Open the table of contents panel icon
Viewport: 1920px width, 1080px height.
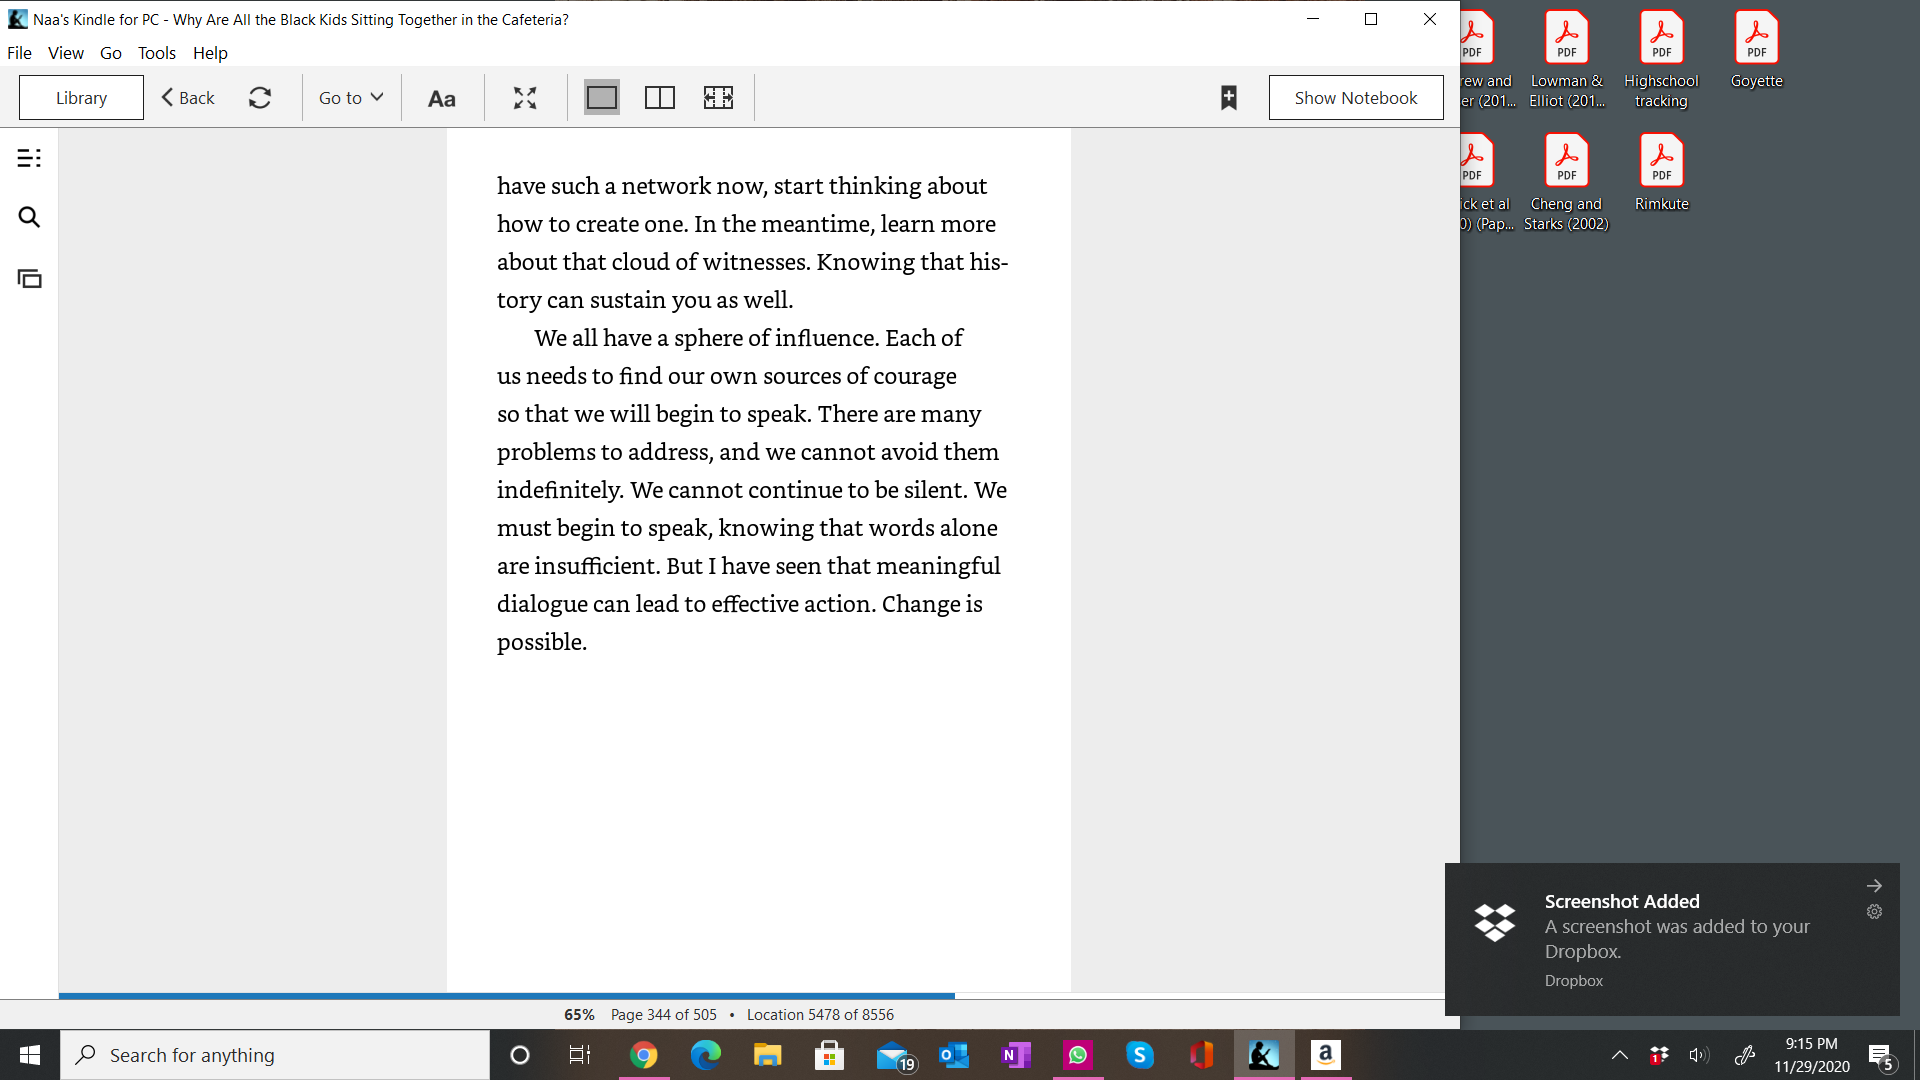[29, 158]
